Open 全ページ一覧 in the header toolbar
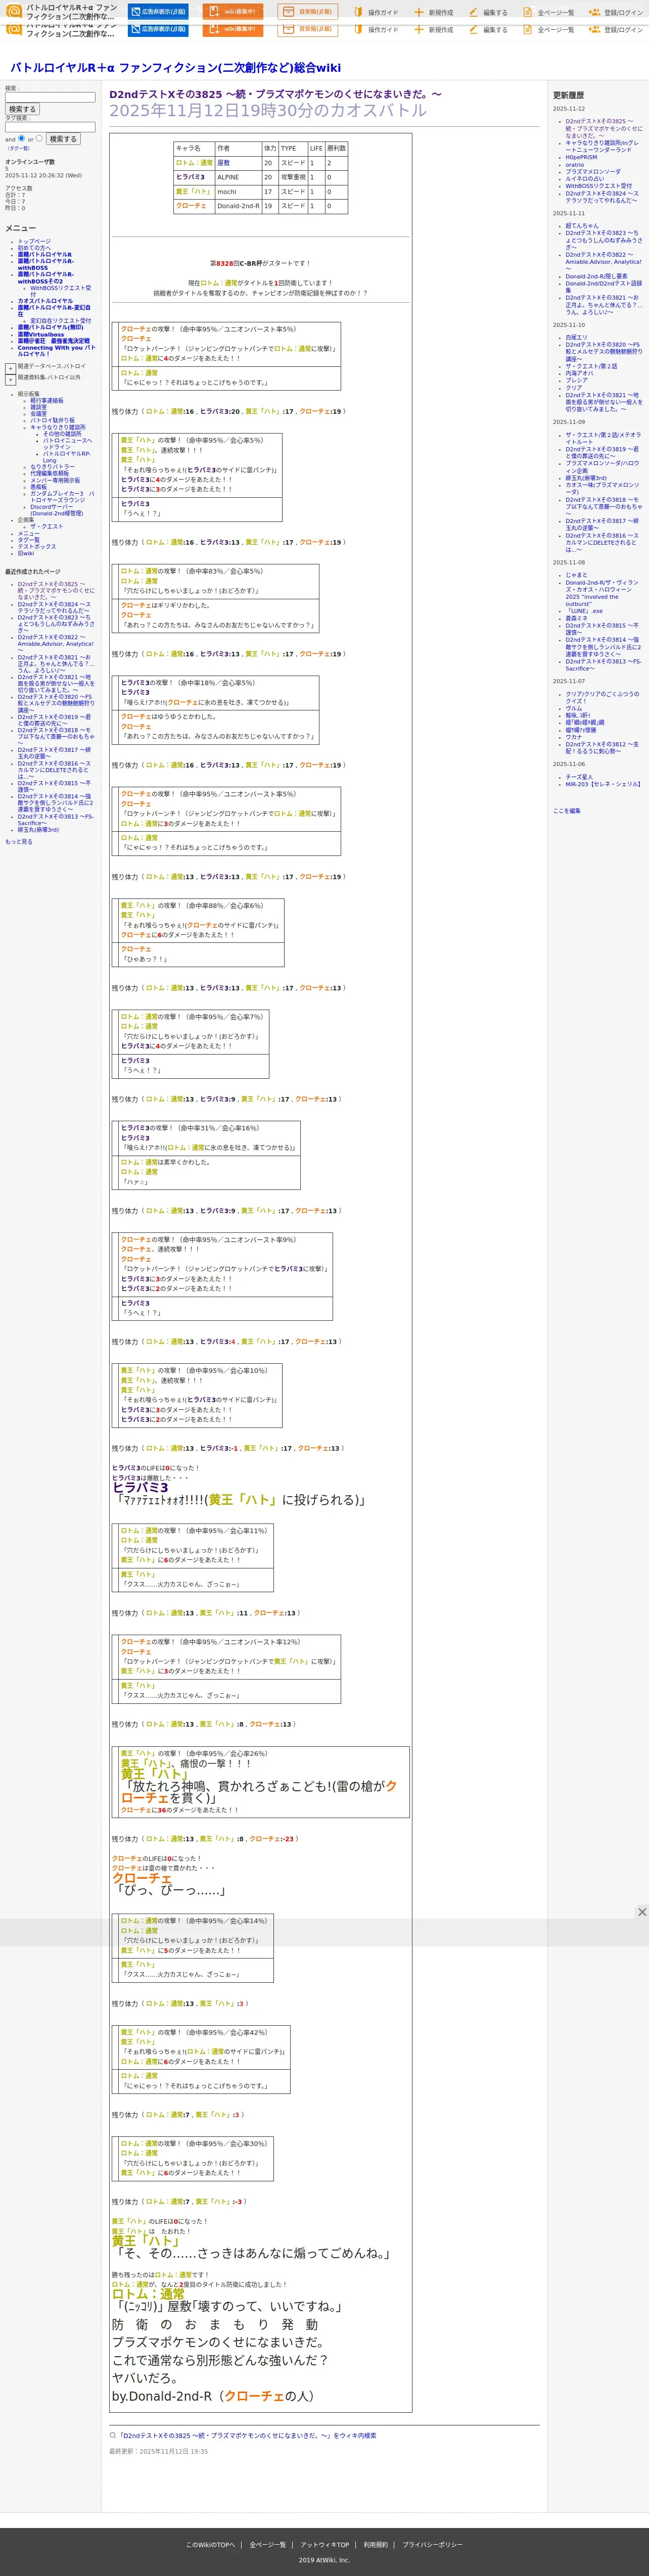Screen dimensions: 649x2576 [549, 13]
